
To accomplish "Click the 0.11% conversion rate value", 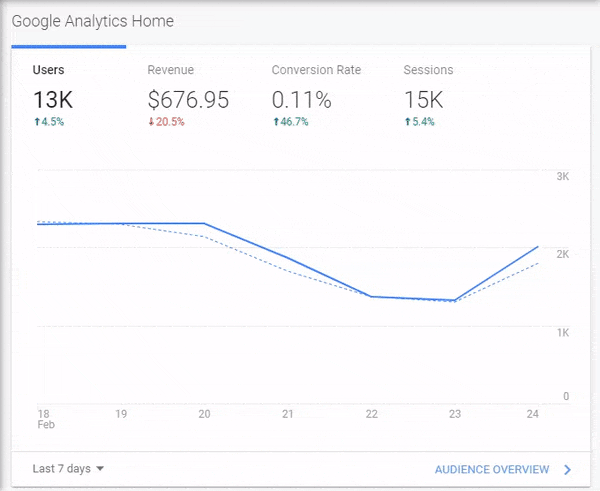I will 301,100.
